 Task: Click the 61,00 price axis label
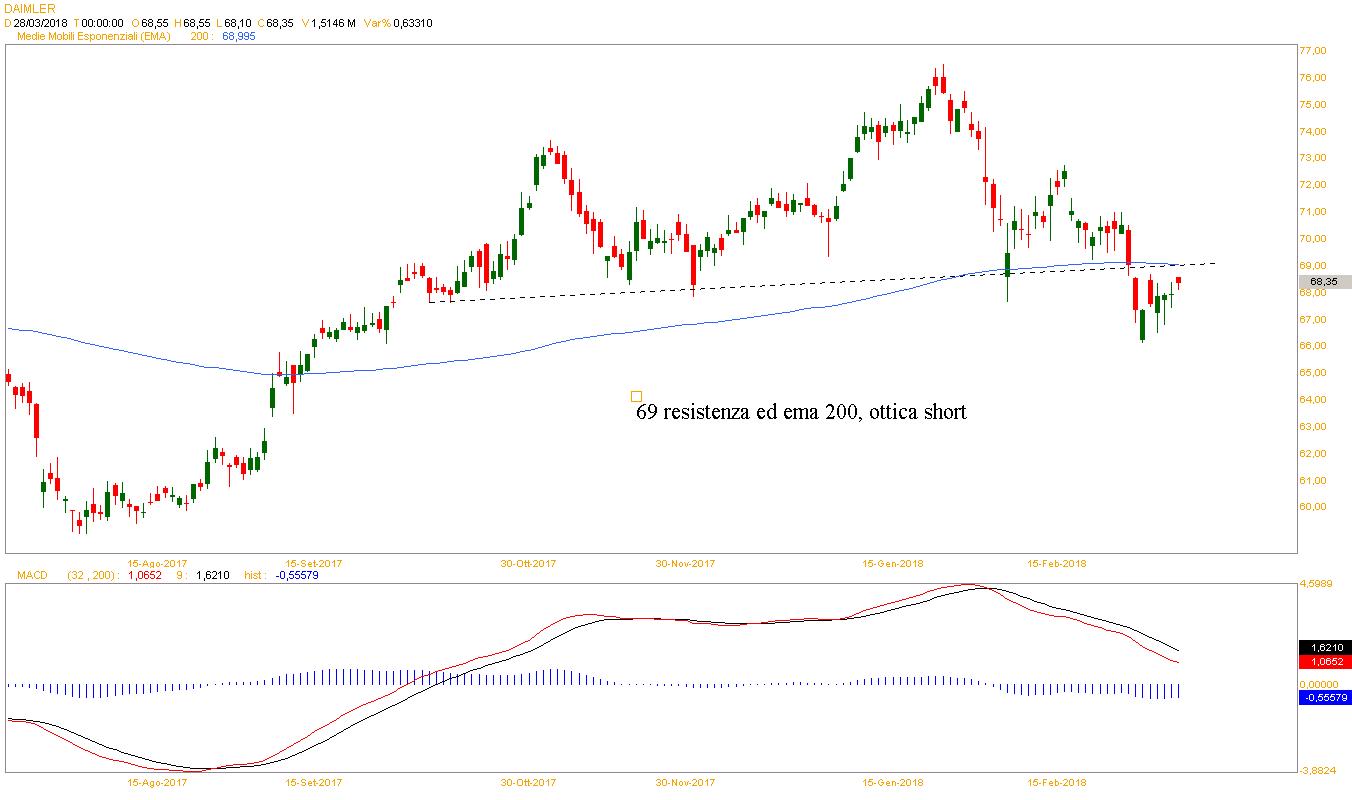(x=1312, y=481)
